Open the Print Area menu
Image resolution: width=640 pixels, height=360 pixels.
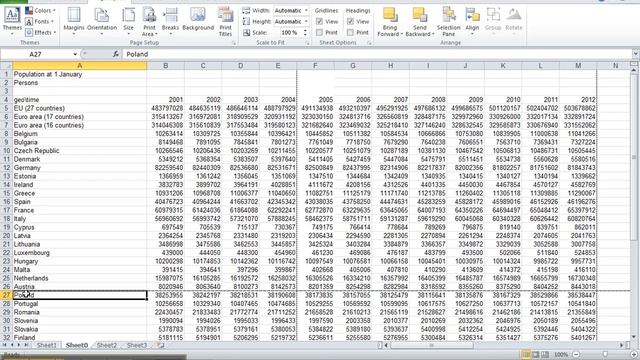149,21
